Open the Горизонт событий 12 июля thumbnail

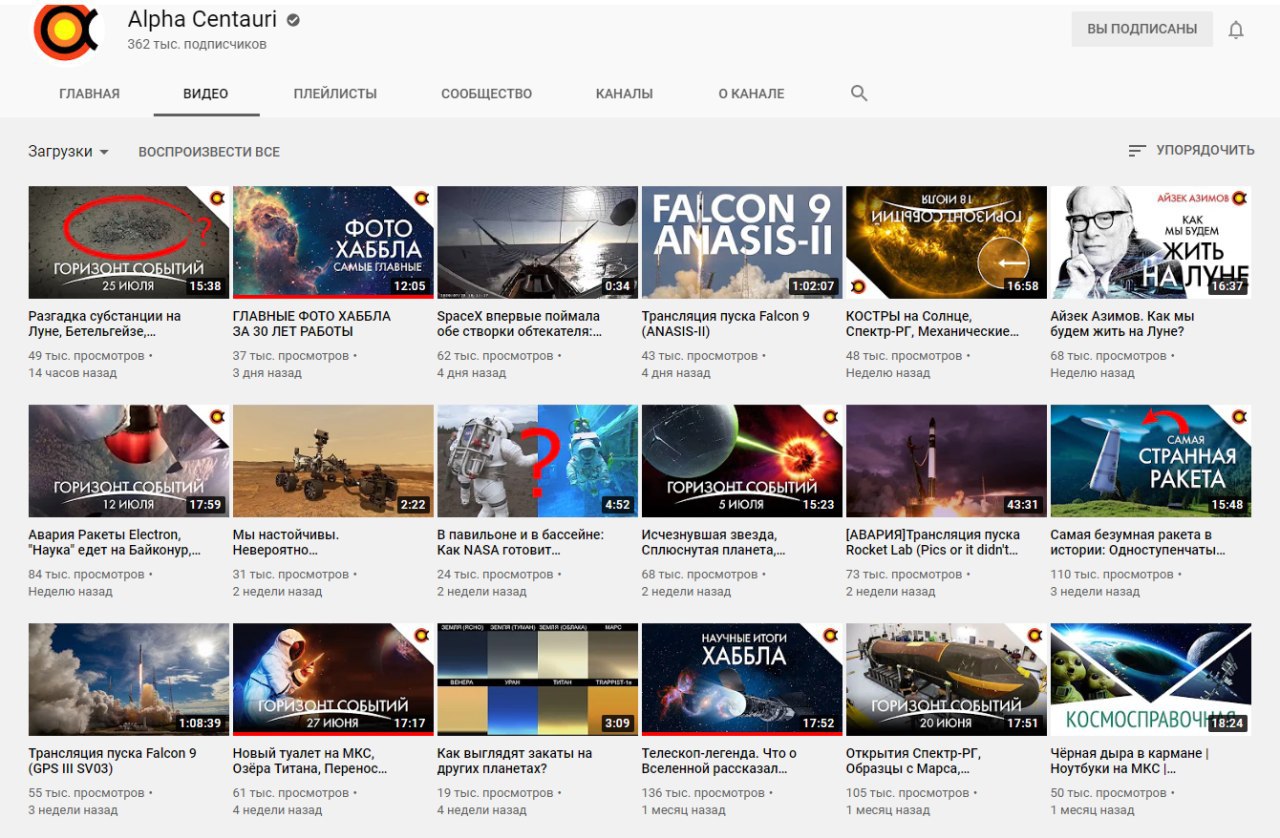129,461
